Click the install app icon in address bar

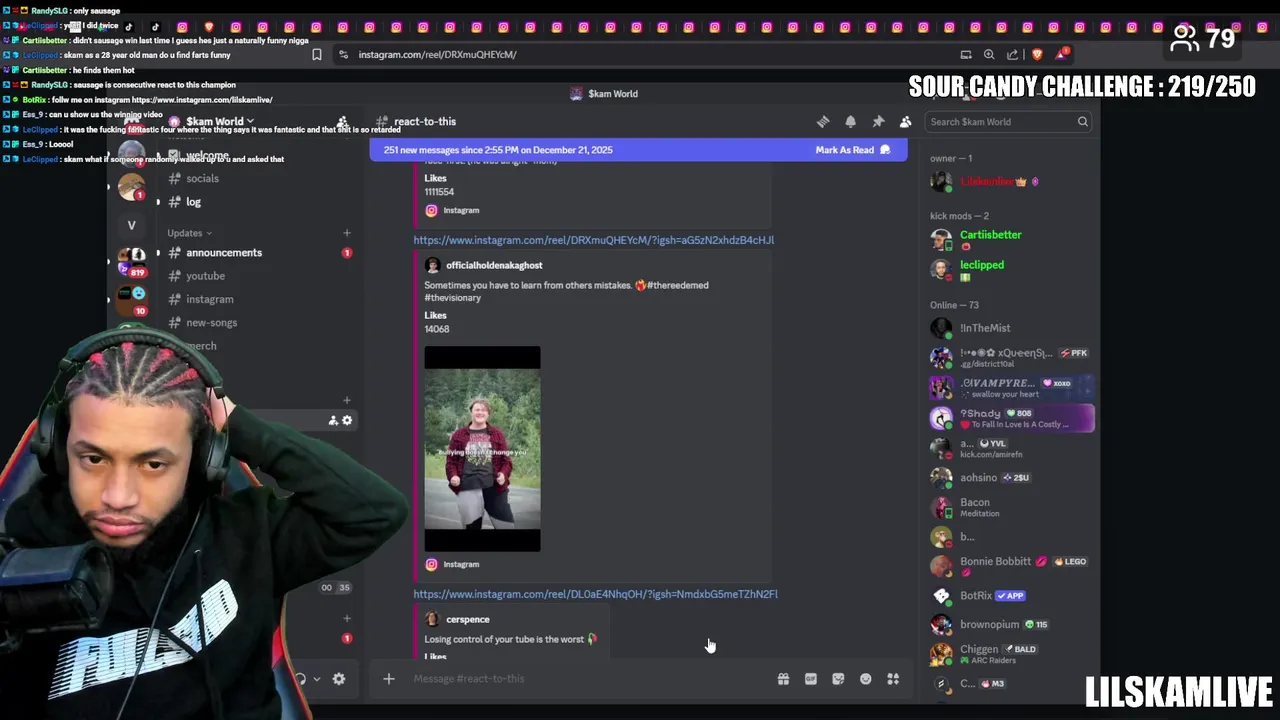[x=966, y=55]
